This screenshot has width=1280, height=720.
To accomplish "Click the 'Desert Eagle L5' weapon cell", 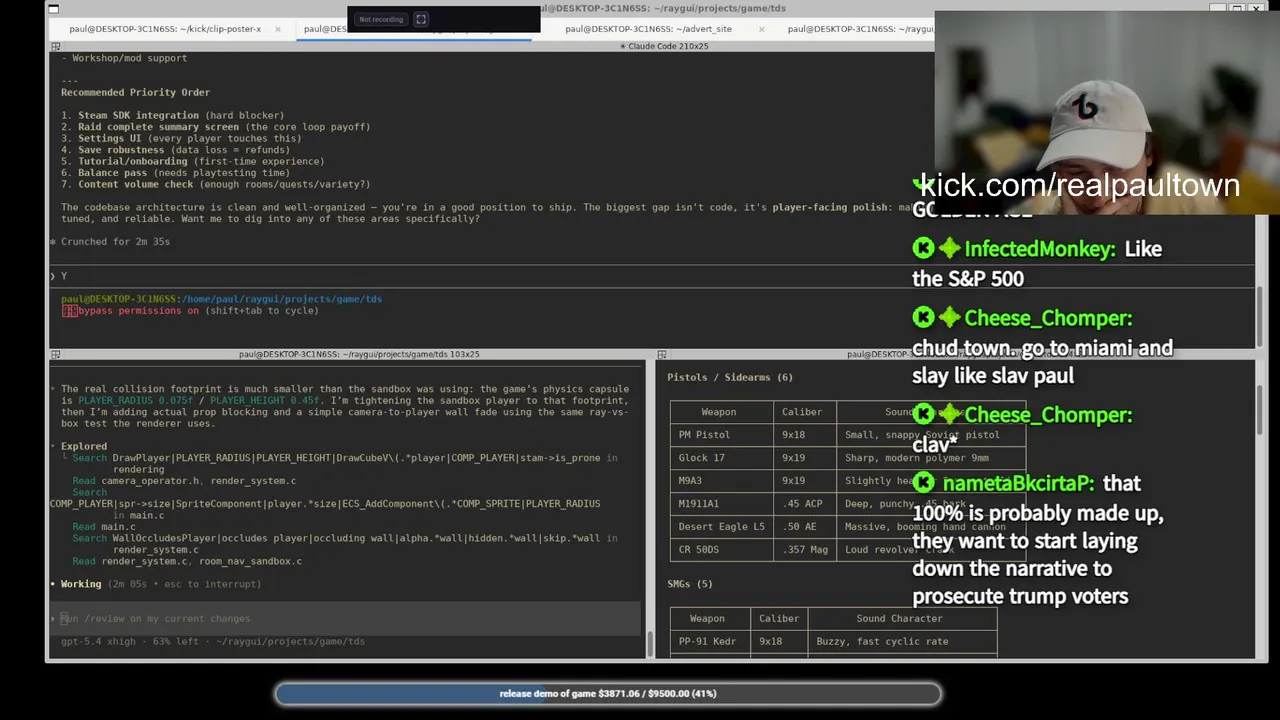I will [x=721, y=527].
